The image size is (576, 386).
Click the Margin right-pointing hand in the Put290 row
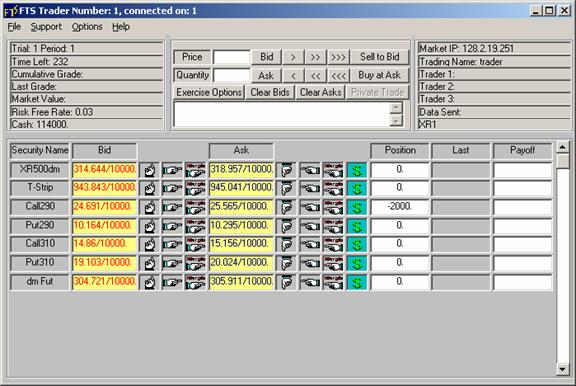[x=195, y=226]
